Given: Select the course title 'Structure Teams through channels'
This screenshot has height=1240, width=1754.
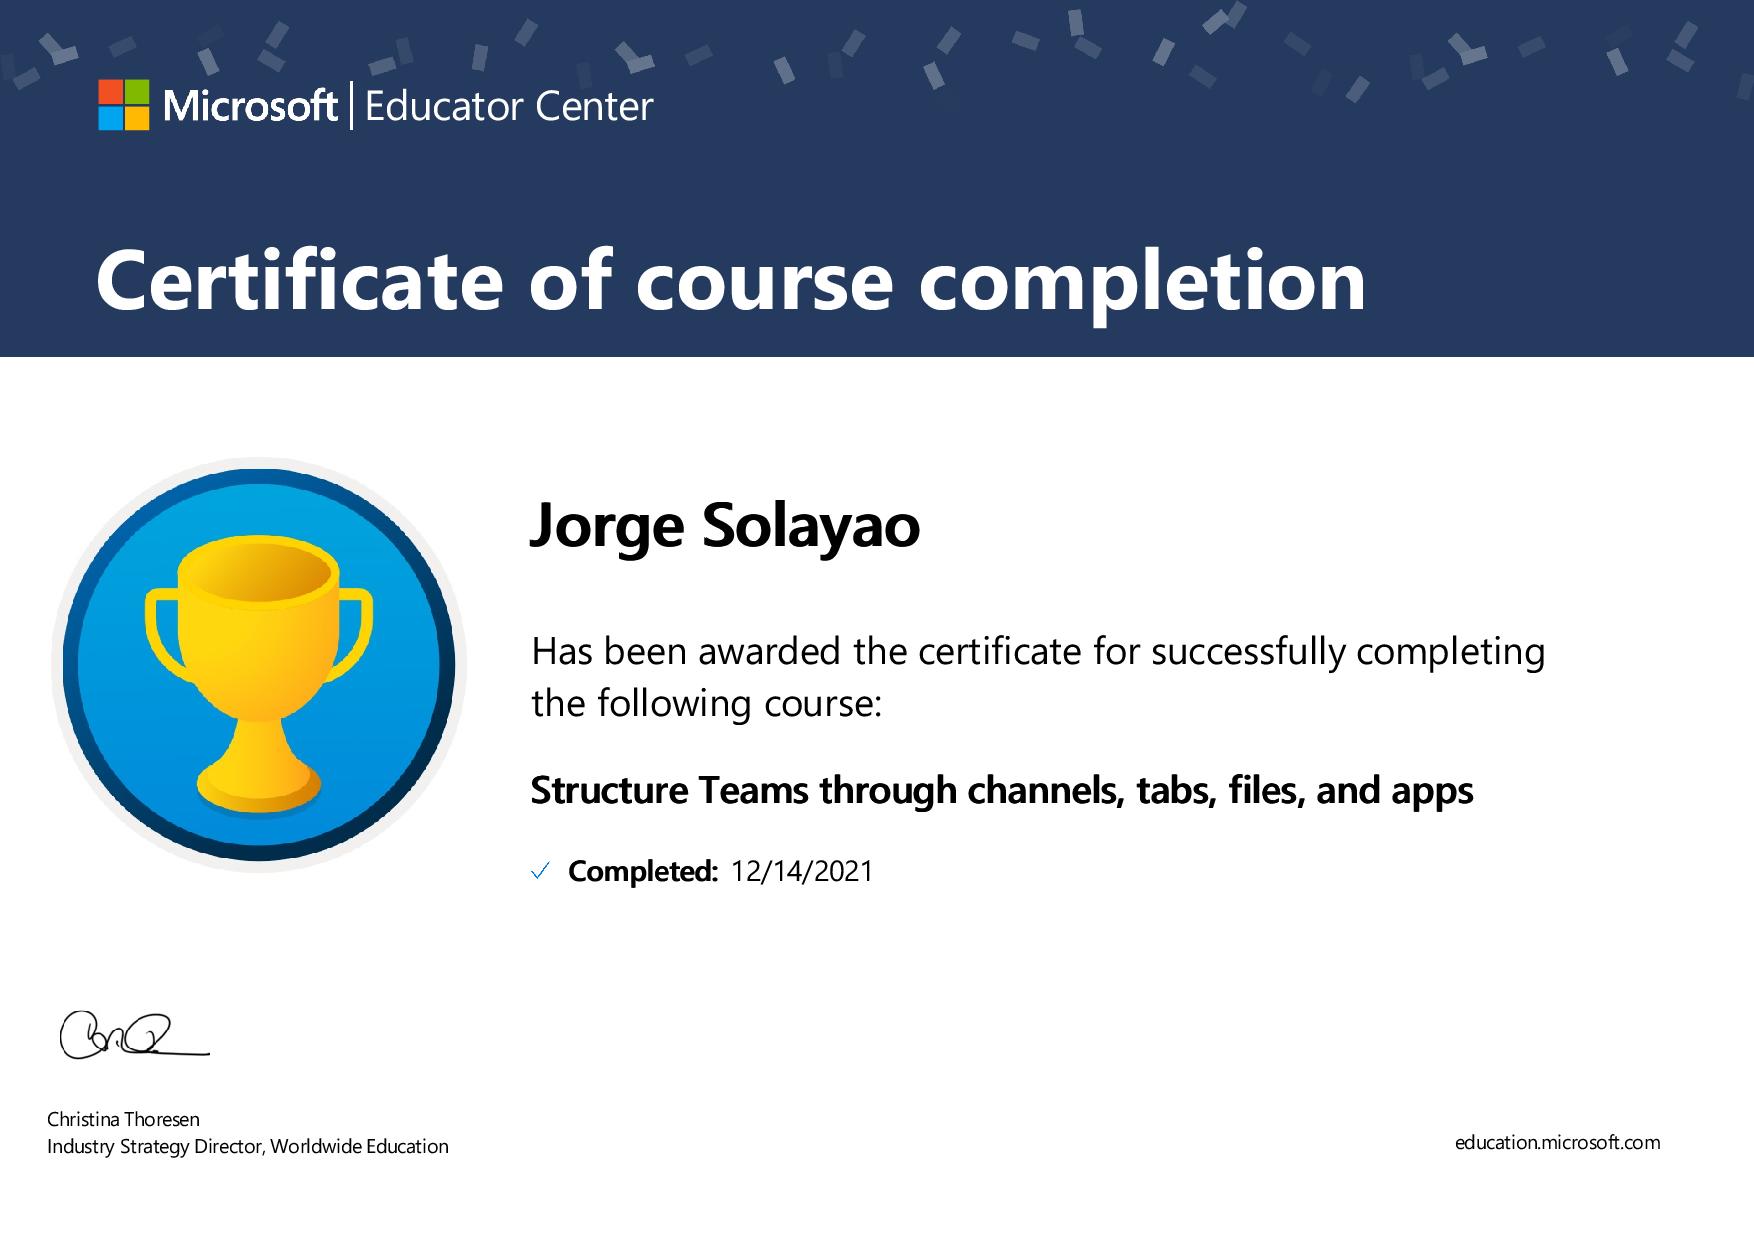Looking at the screenshot, I should pos(1002,790).
